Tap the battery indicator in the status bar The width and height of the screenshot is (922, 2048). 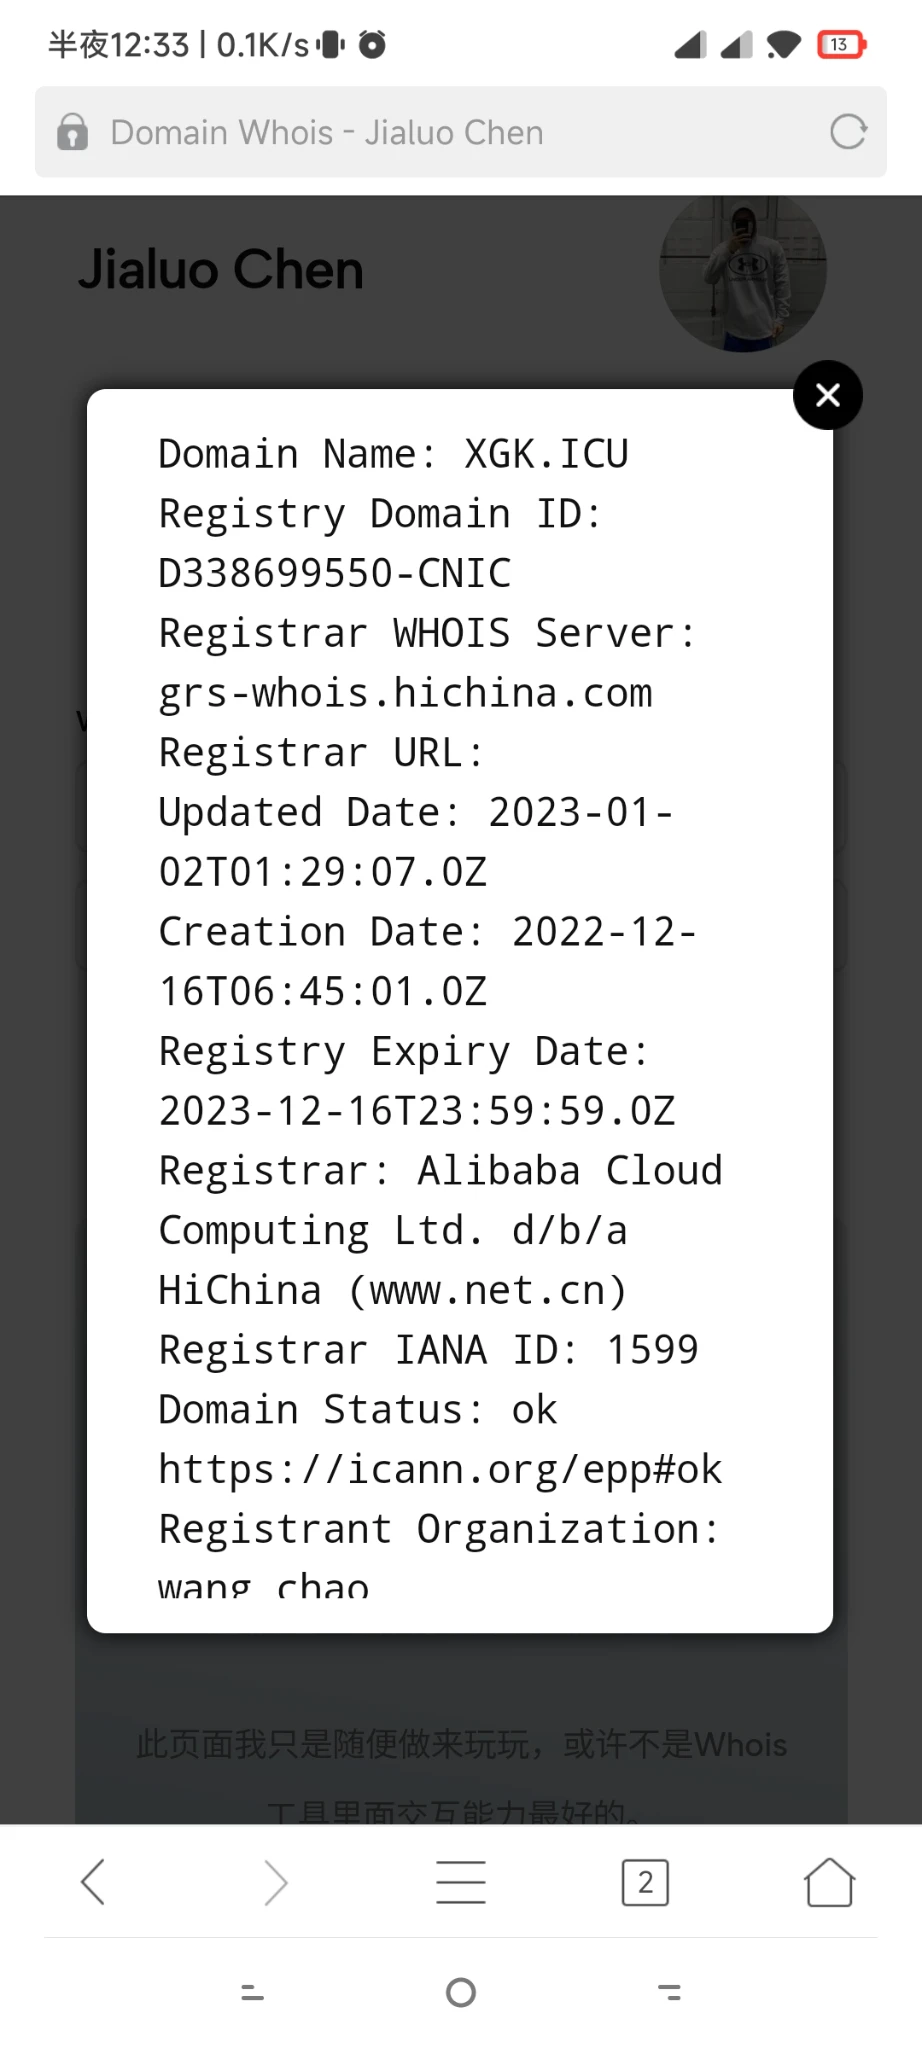click(x=842, y=45)
